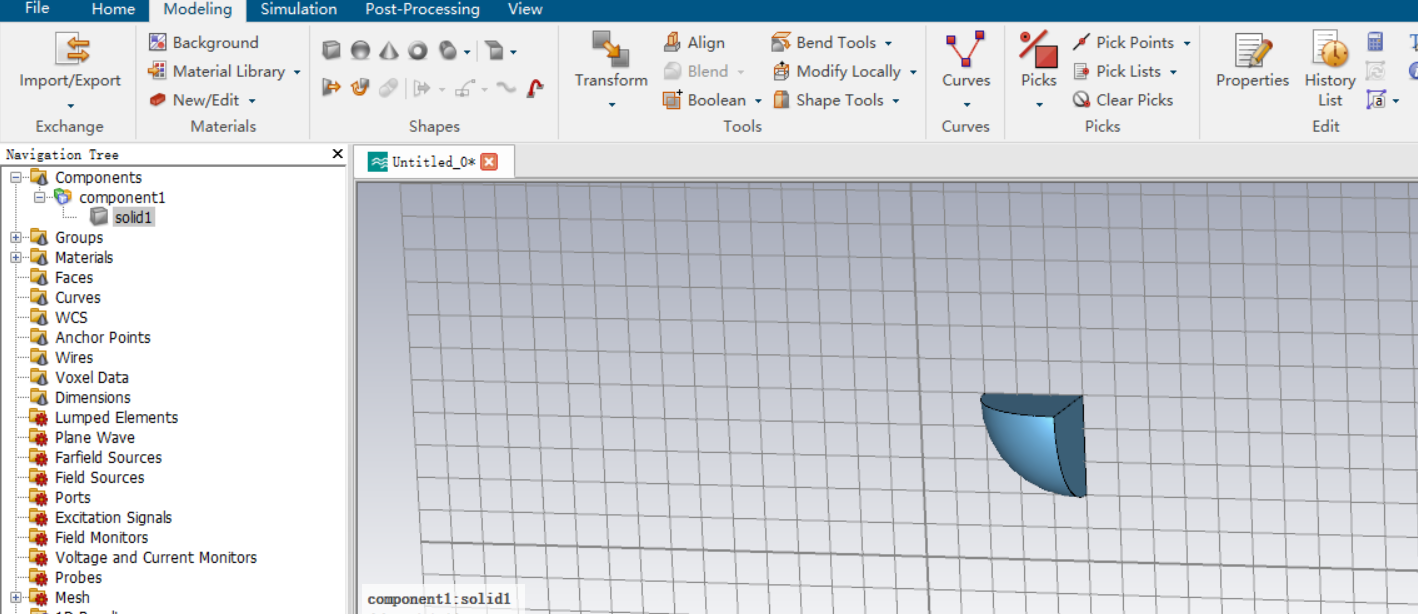
Task: Click Pick Points
Action: [1124, 42]
